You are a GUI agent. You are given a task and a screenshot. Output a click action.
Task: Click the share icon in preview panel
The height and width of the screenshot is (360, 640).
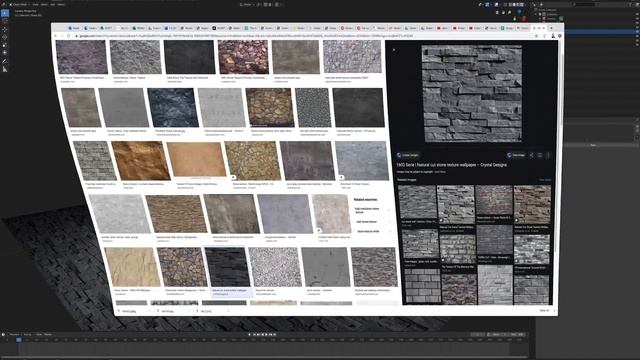(x=532, y=155)
